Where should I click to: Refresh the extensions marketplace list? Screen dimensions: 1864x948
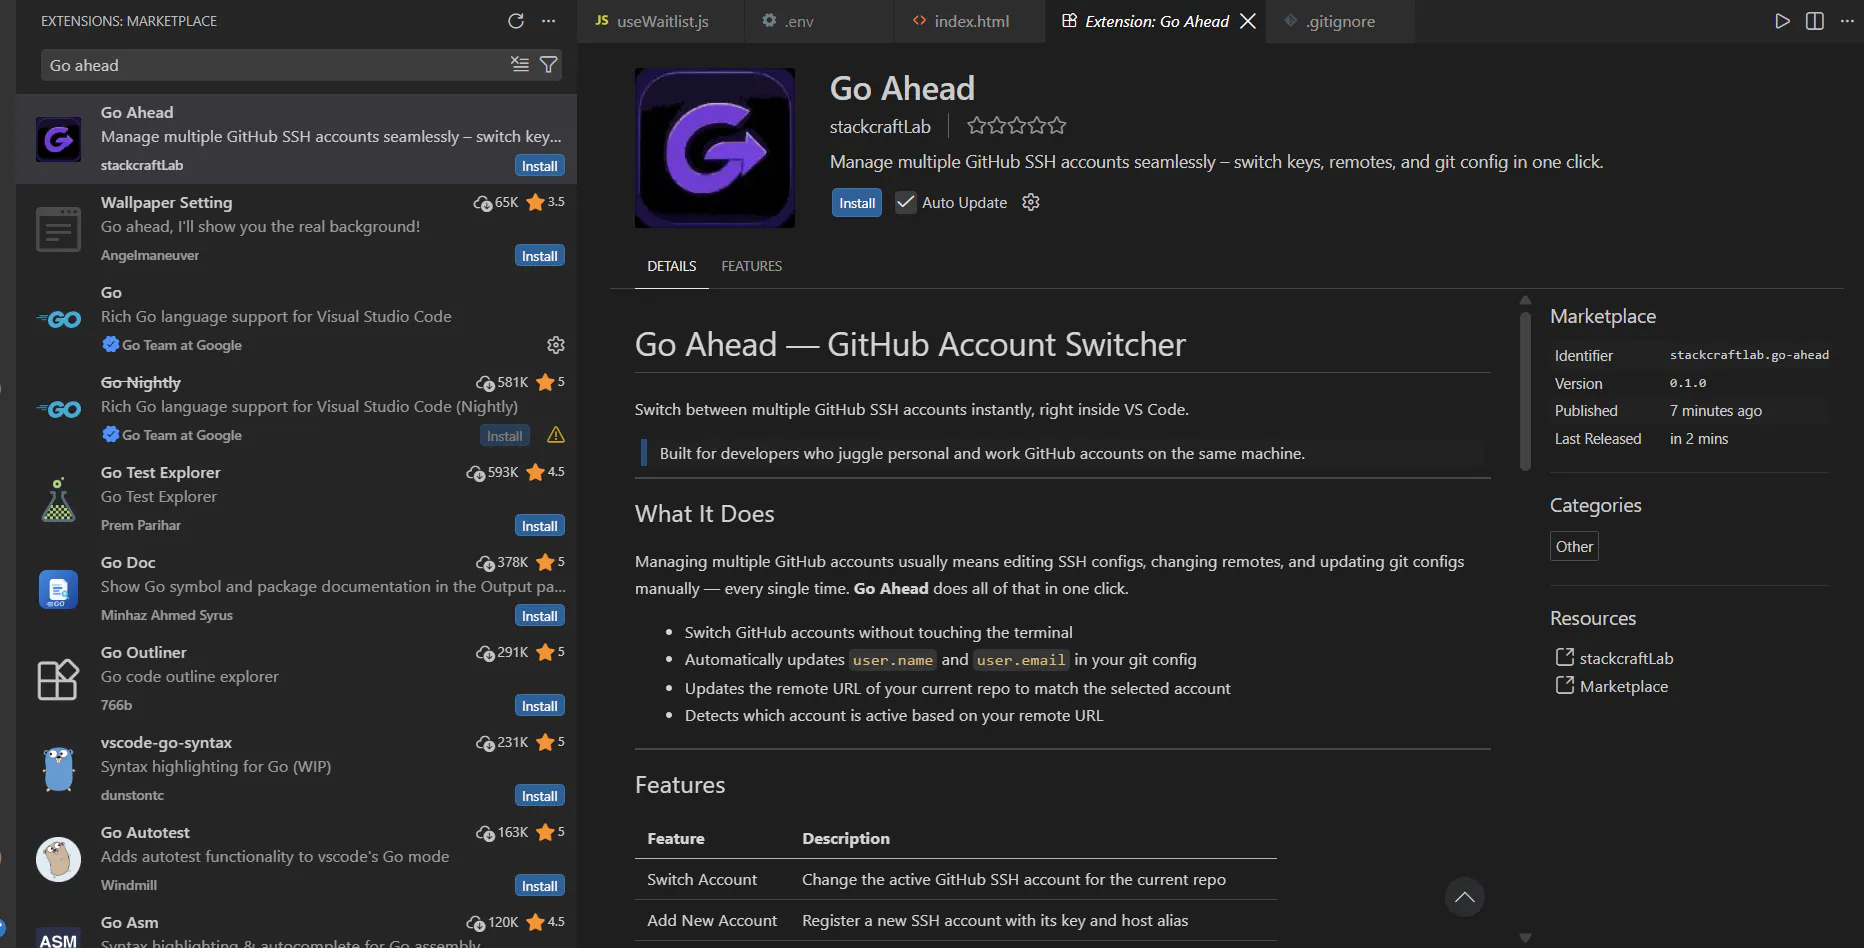pyautogui.click(x=516, y=21)
